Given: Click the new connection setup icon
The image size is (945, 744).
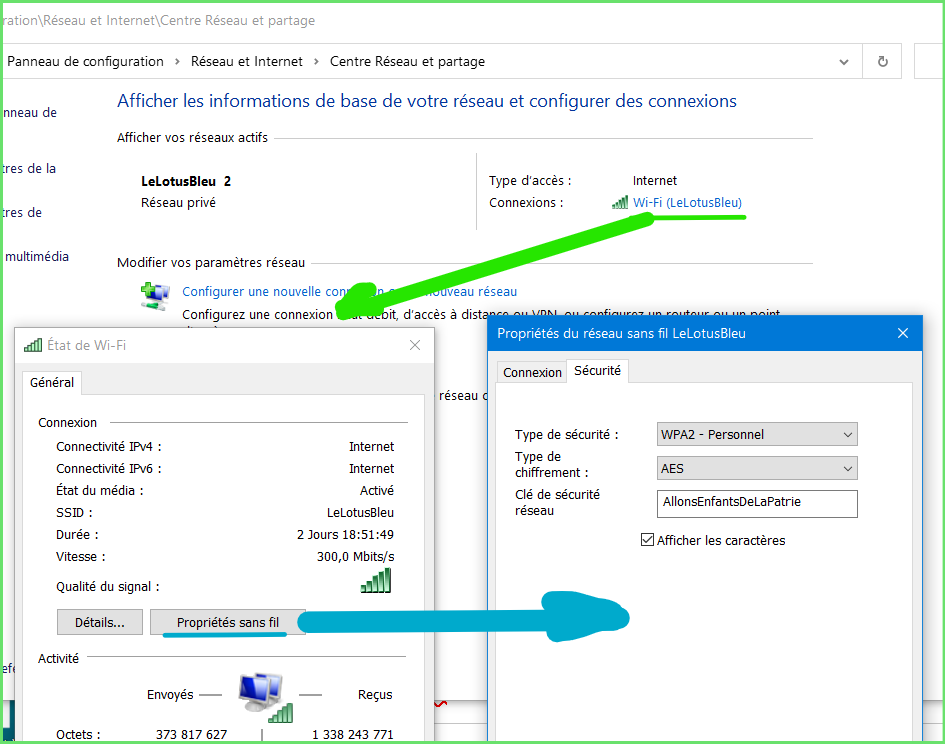Looking at the screenshot, I should coord(155,295).
